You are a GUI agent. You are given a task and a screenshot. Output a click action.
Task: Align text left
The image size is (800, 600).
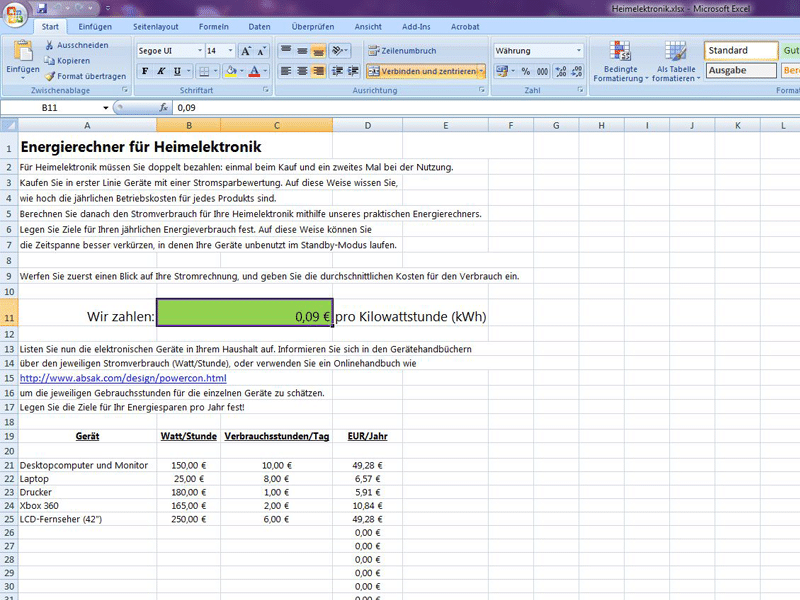286,71
